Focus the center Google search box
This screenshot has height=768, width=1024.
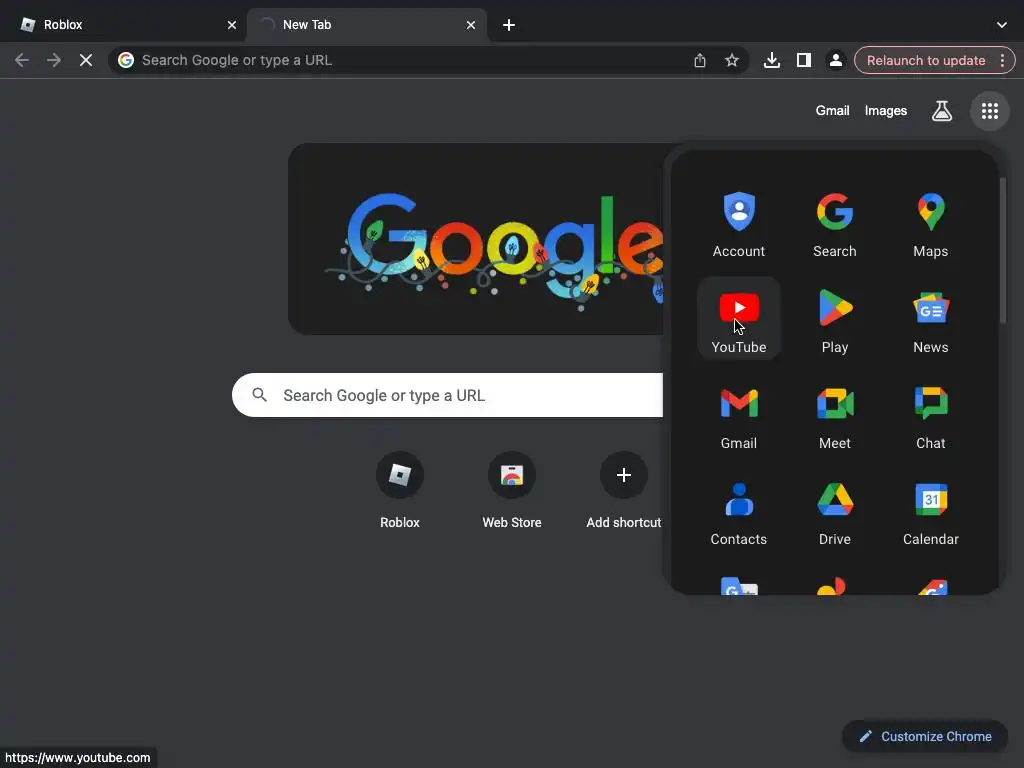pos(447,395)
